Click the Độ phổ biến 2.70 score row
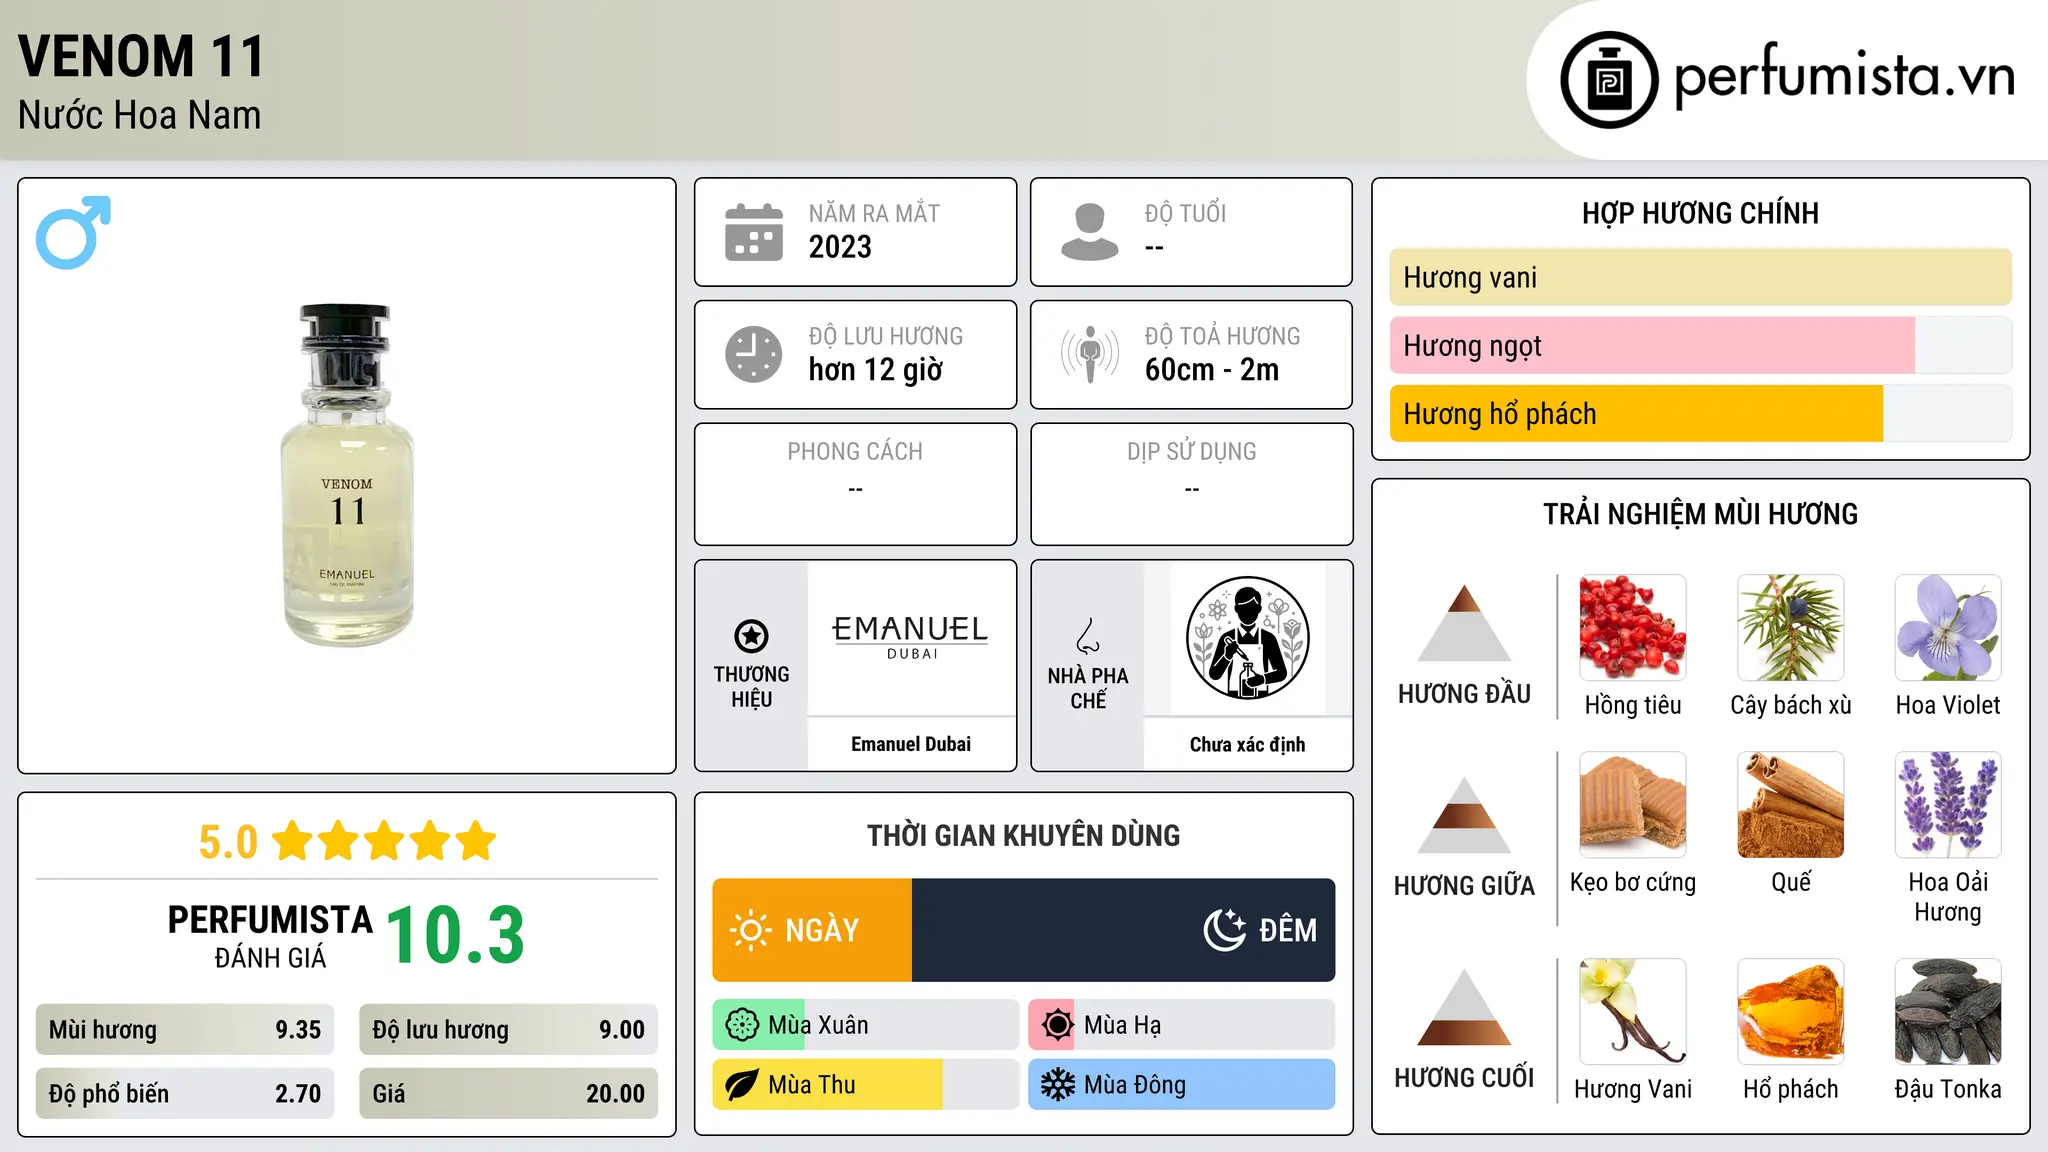 point(185,1093)
